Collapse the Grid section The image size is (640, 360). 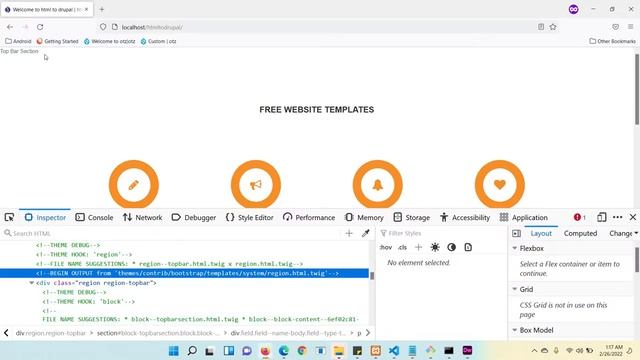(515, 289)
